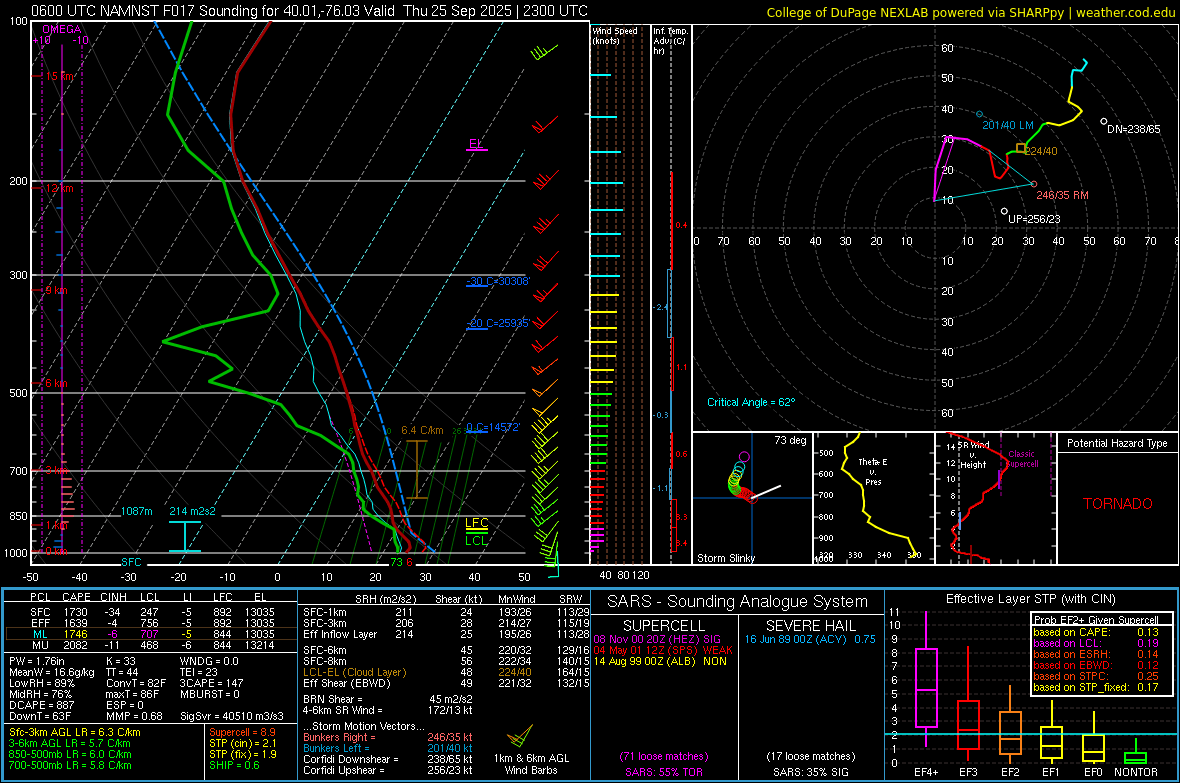
Task: Click the orange 224/40 mean wind marker
Action: pos(1020,148)
